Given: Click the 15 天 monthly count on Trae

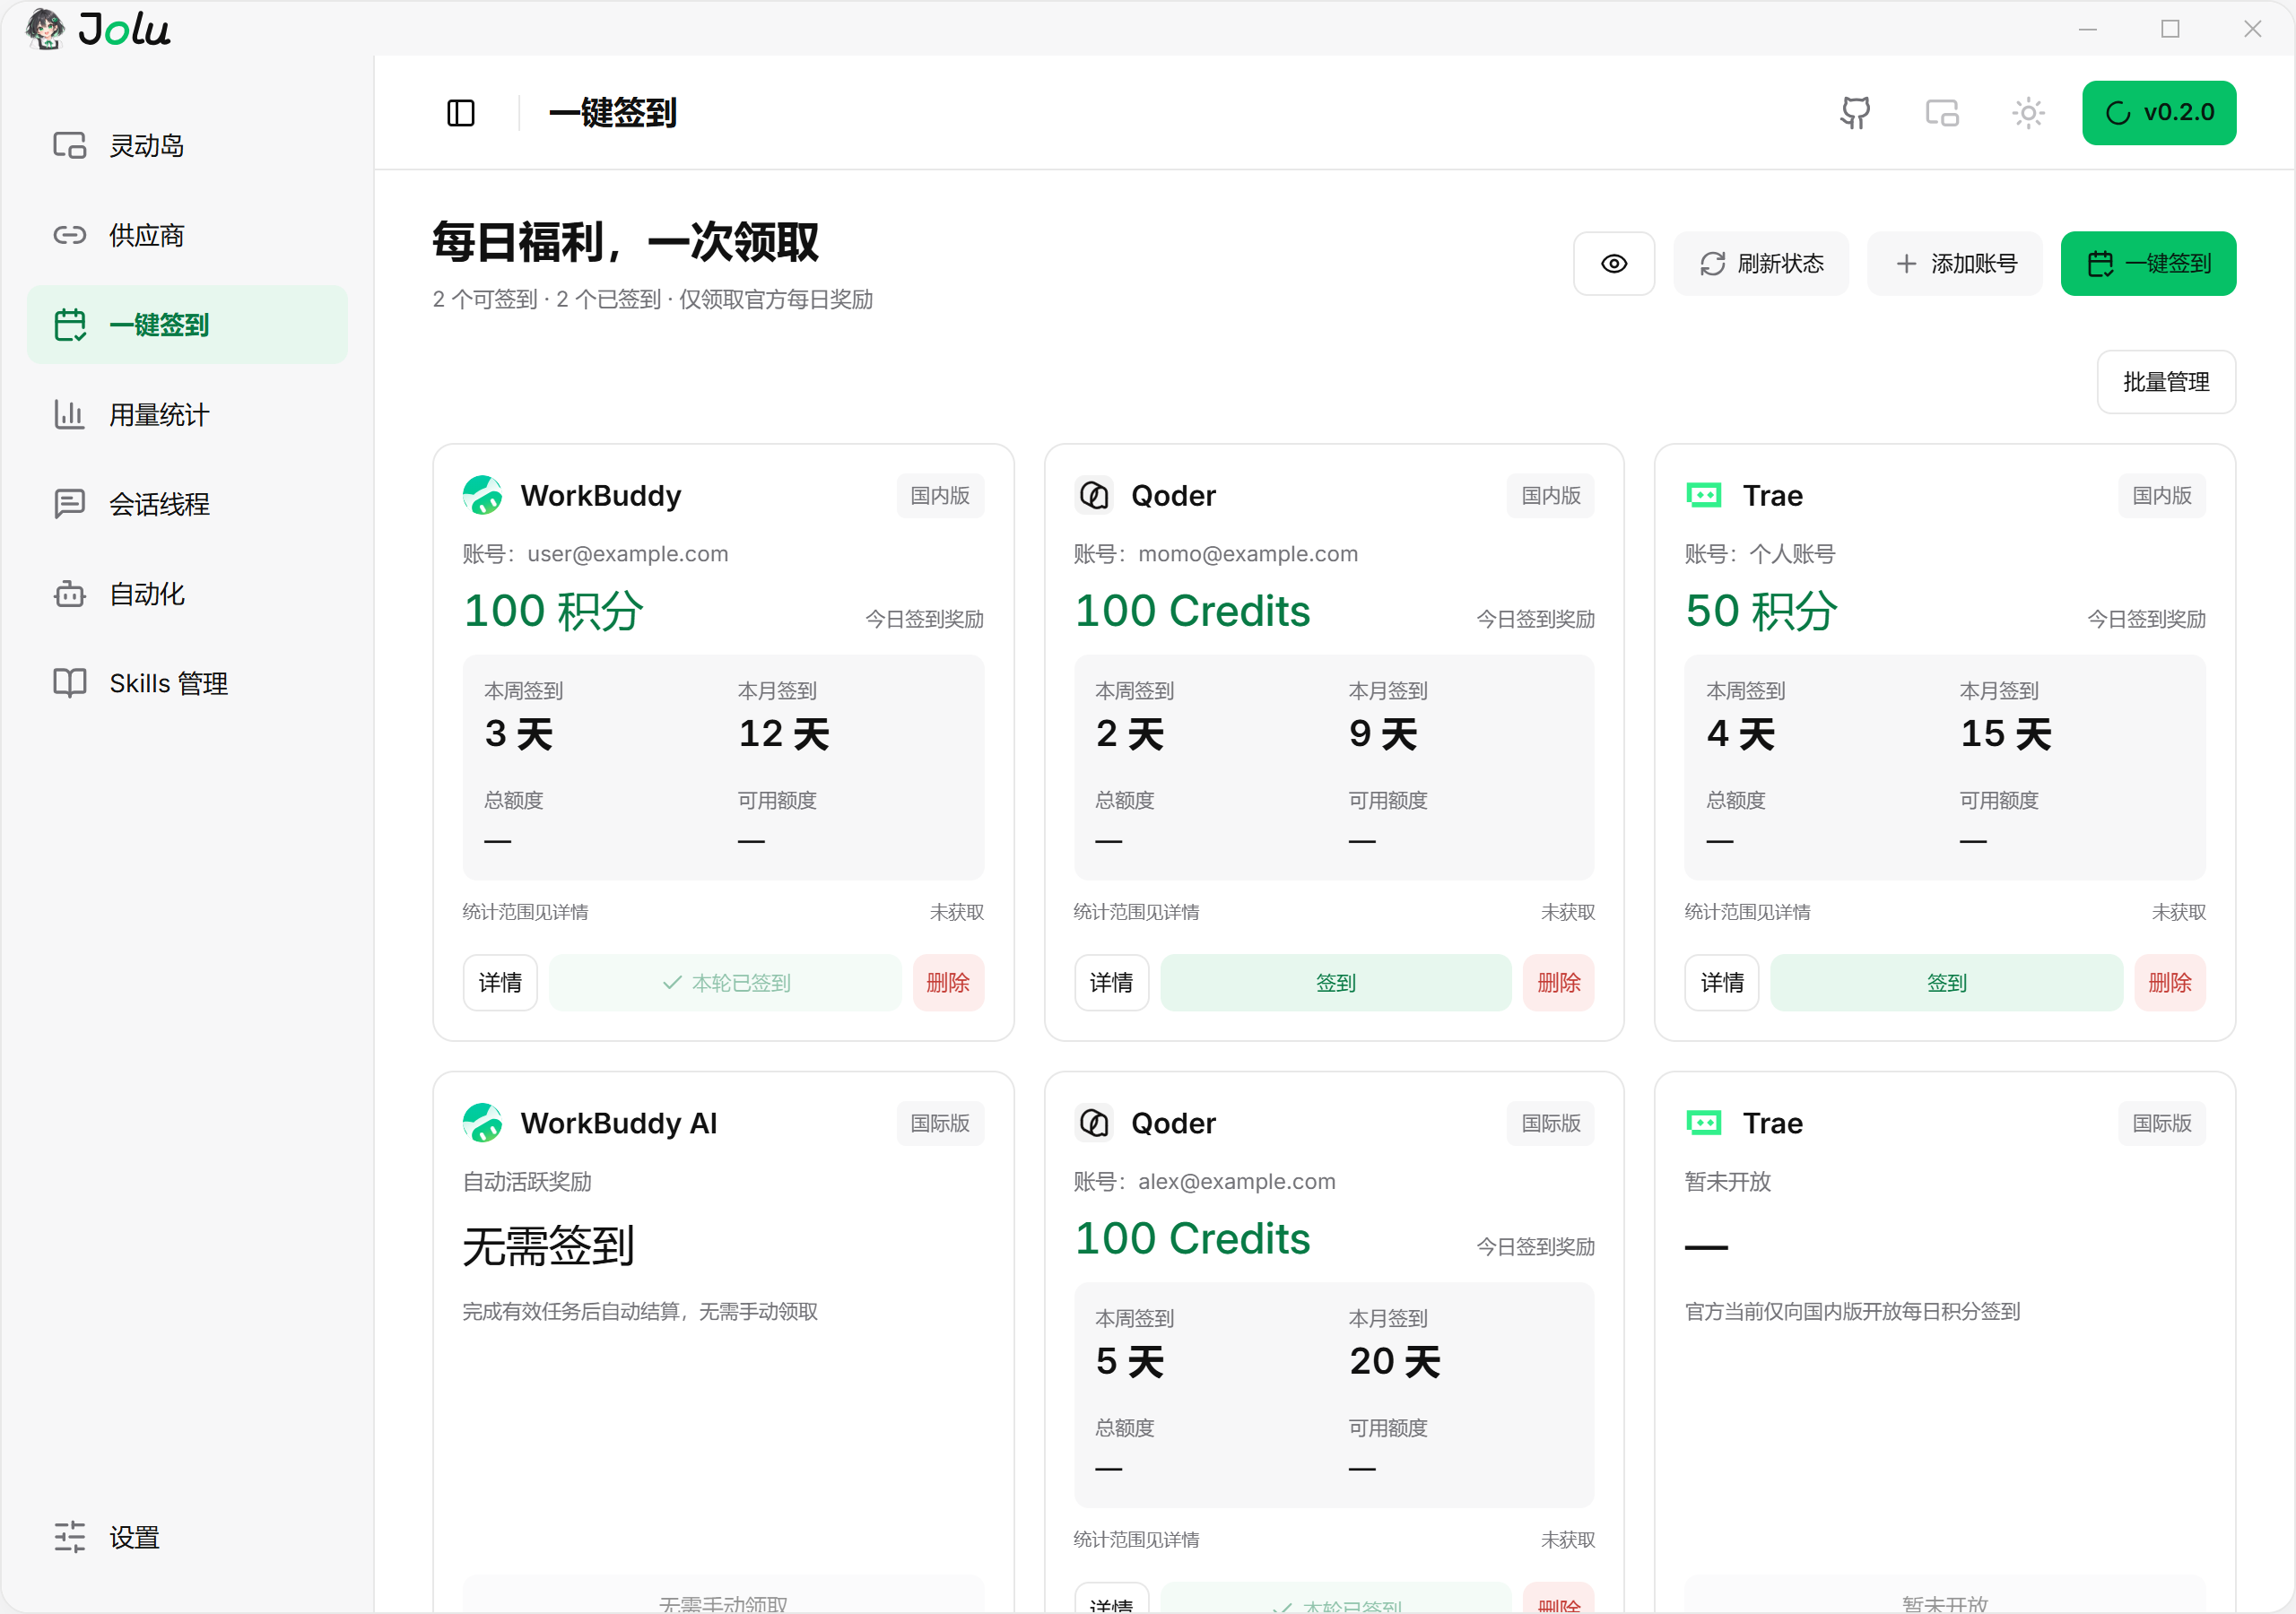Looking at the screenshot, I should coord(2006,734).
